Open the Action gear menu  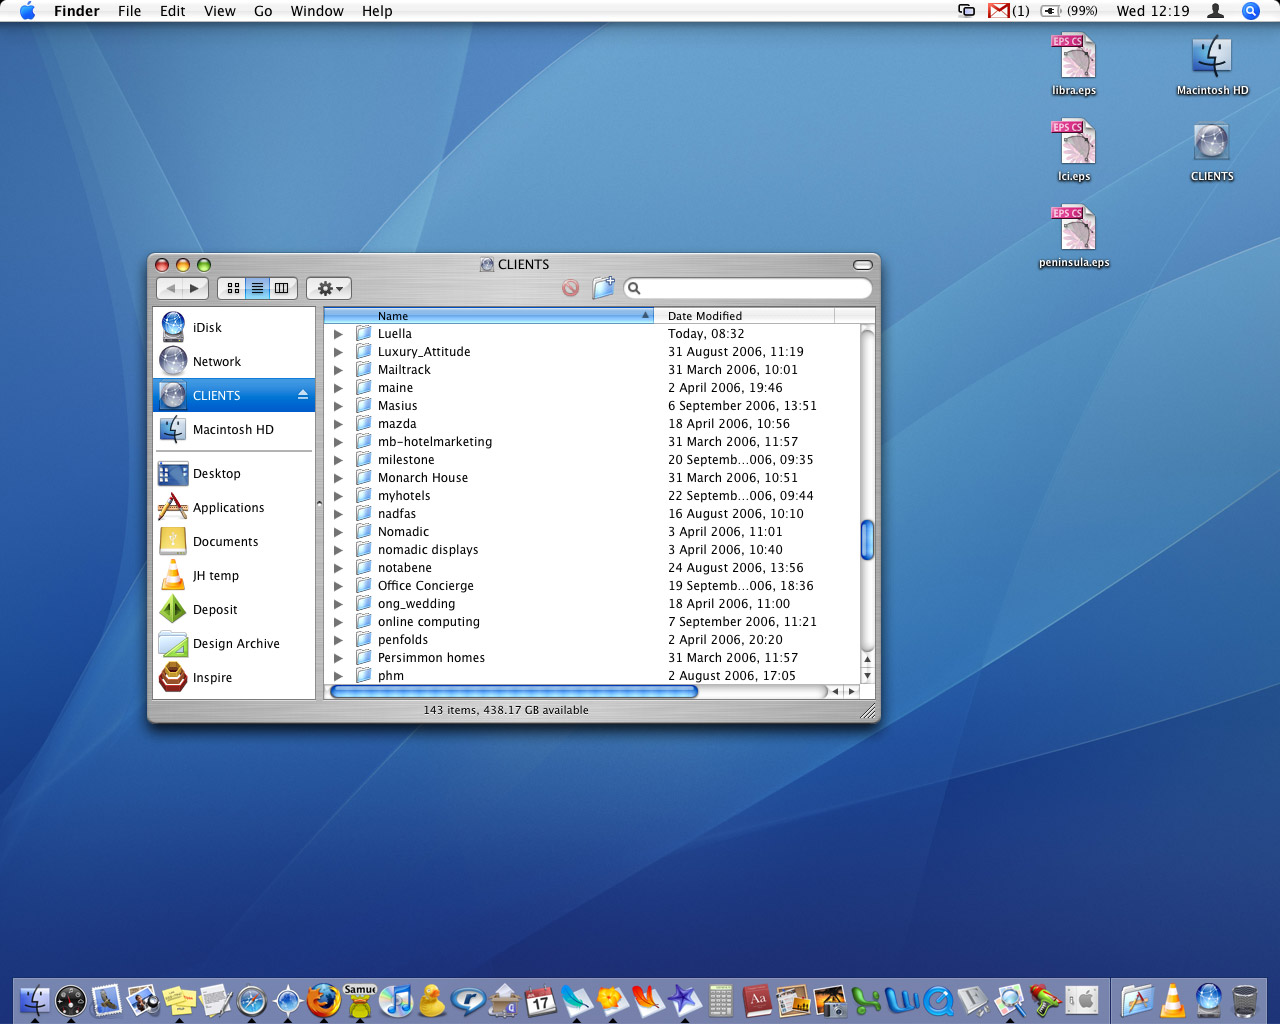coord(329,288)
